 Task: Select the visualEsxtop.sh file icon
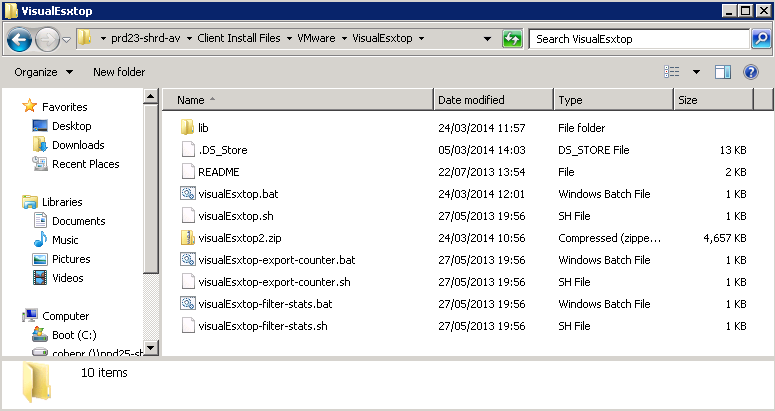188,215
